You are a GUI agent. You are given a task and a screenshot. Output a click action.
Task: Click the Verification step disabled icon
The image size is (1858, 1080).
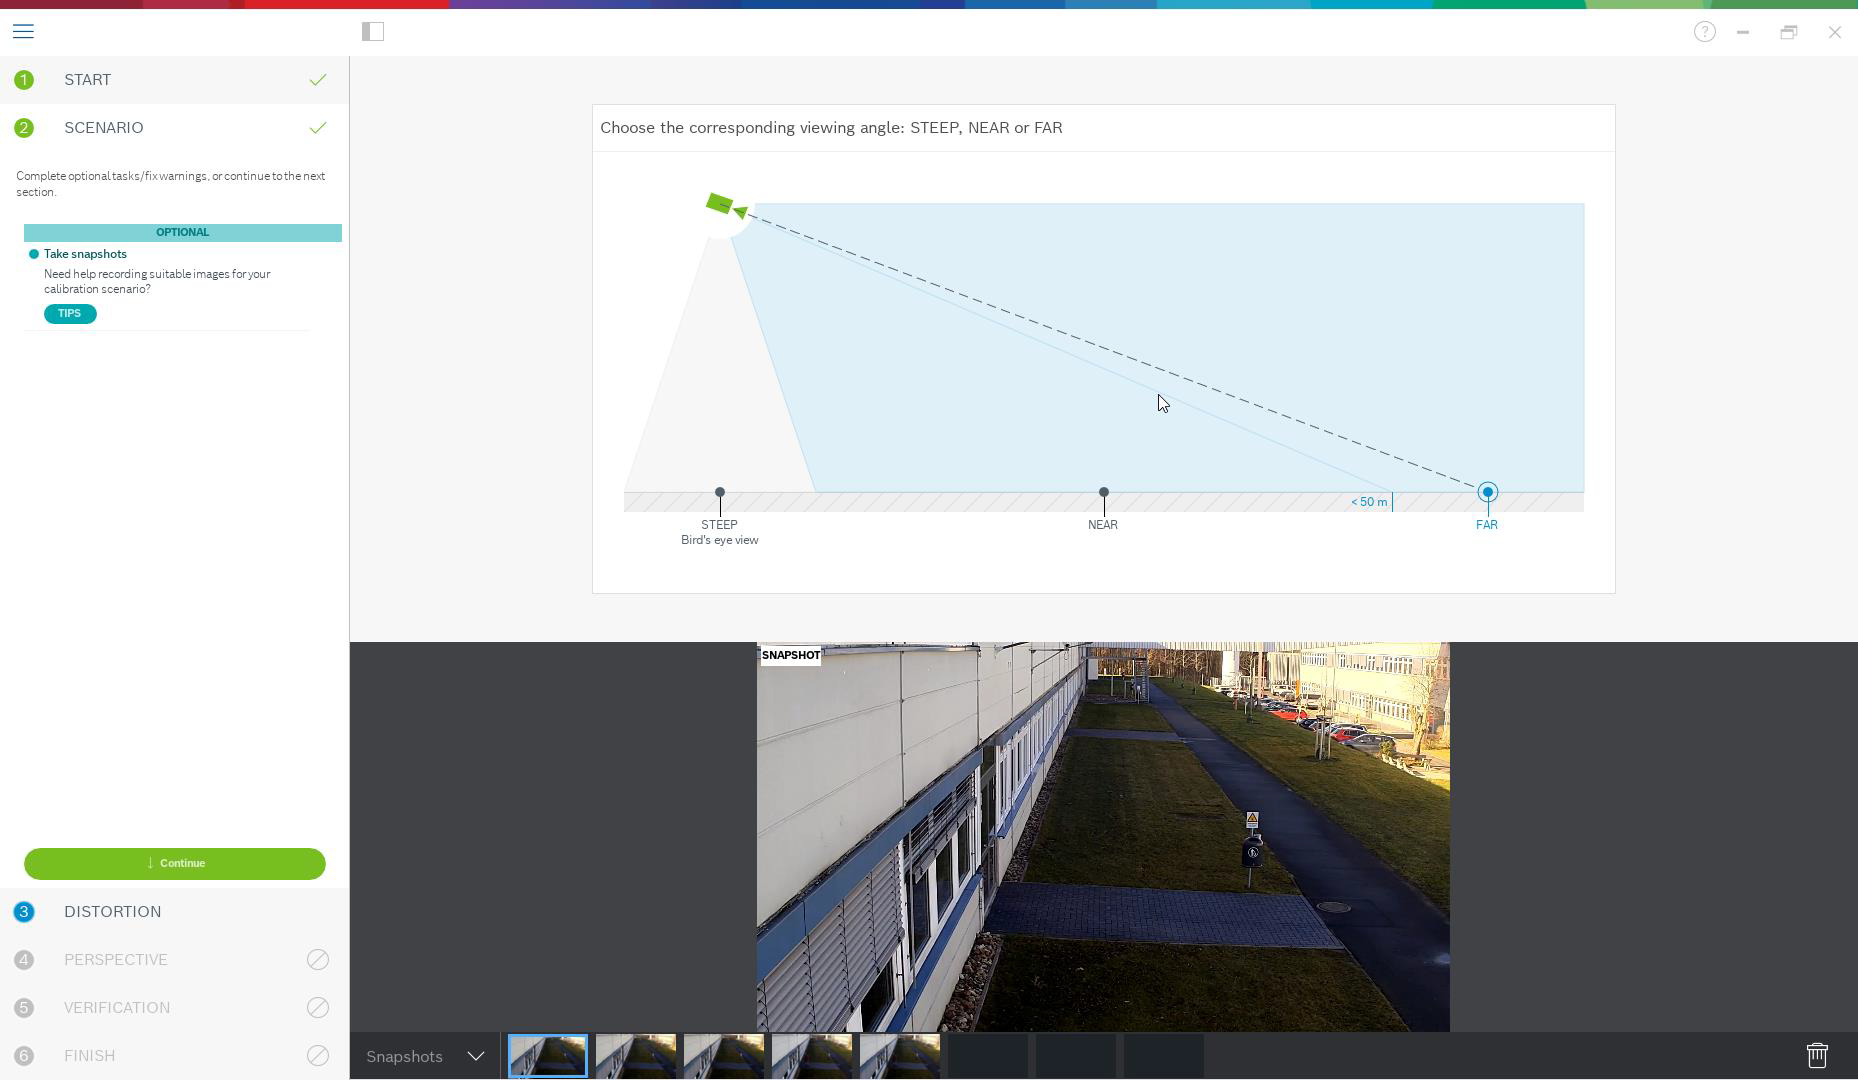click(x=318, y=1008)
